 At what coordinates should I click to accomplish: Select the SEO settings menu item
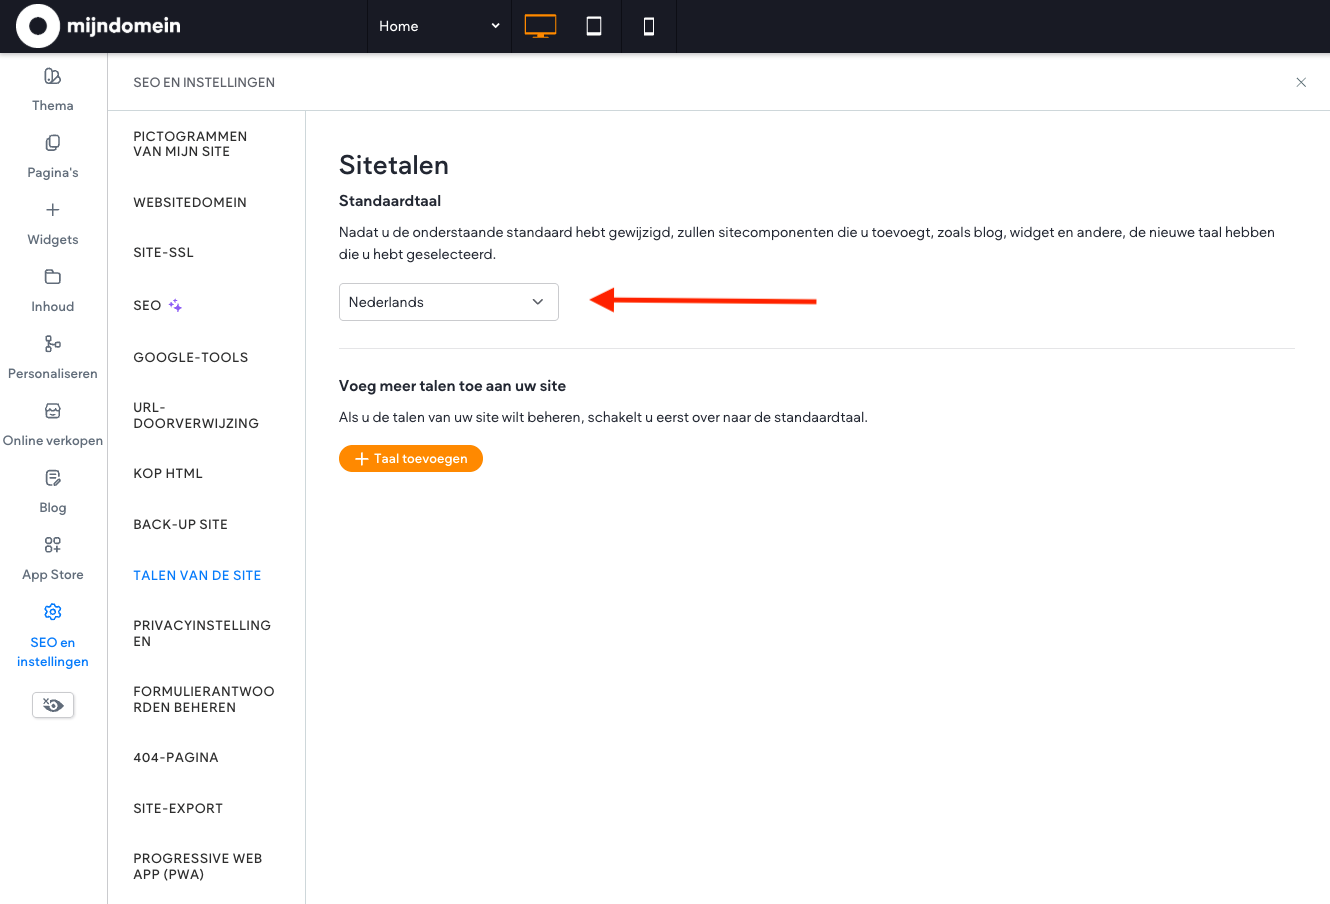pyautogui.click(x=148, y=306)
